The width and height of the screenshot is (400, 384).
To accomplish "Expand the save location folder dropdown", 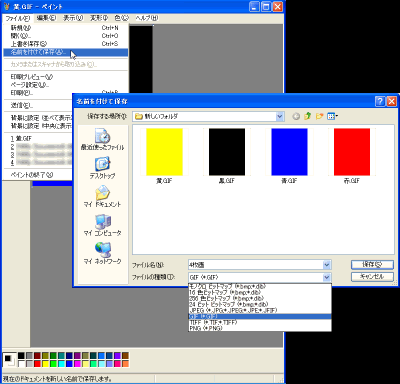I will click(x=280, y=116).
